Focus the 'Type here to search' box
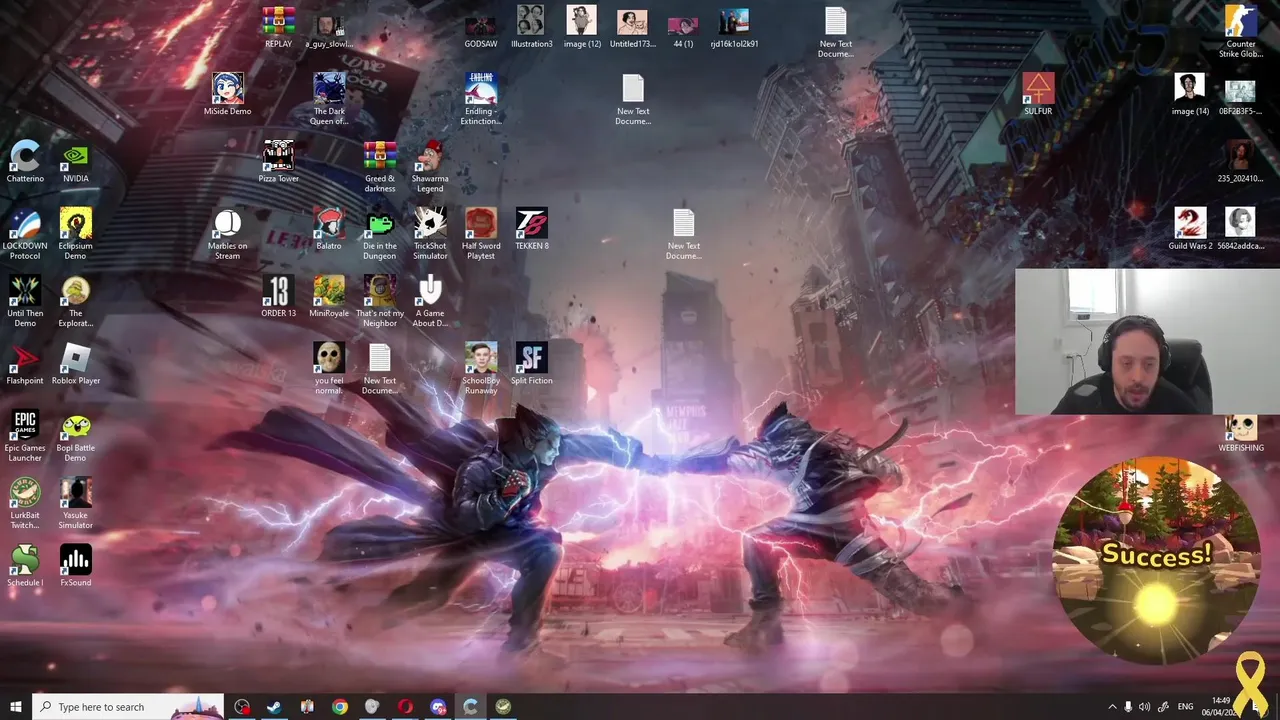Viewport: 1280px width, 720px height. tap(128, 707)
